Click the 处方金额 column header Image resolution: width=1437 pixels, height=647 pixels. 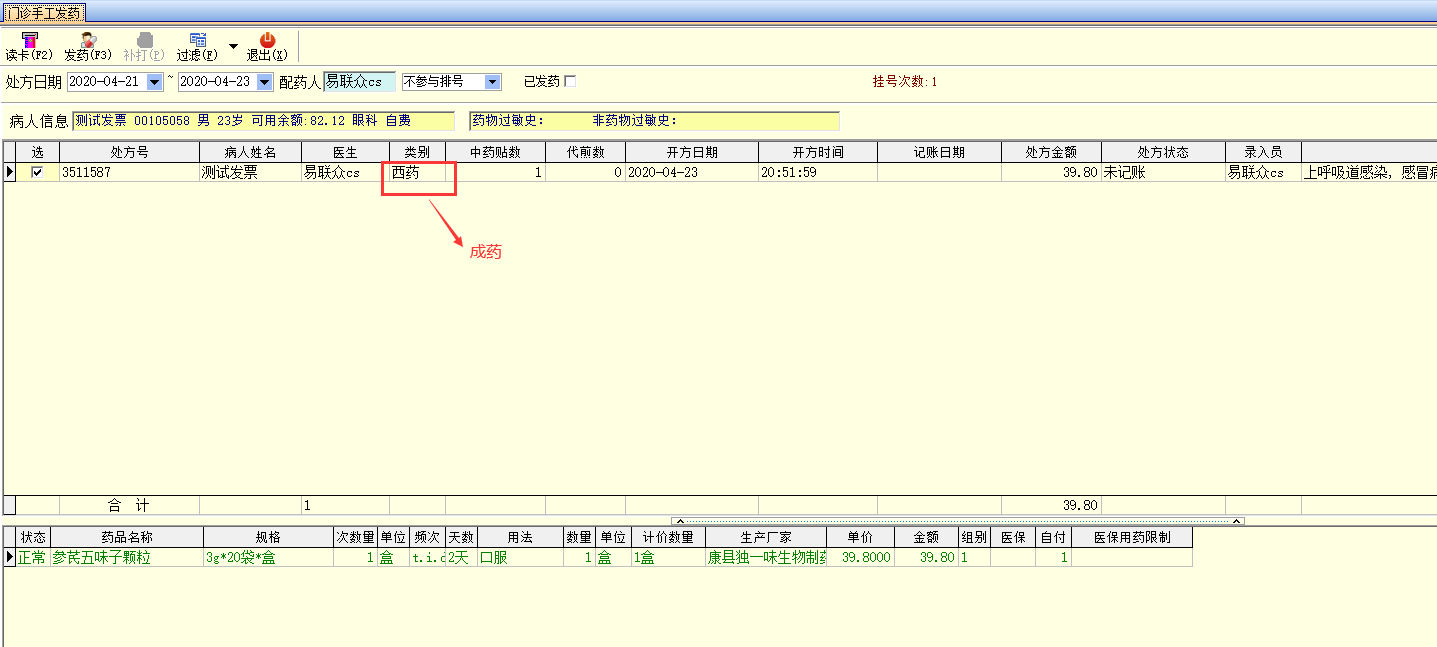(x=1051, y=152)
